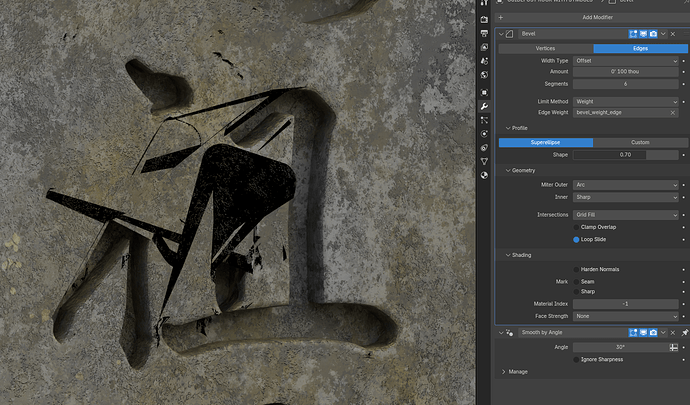
Task: Pin the Smooth by Angle modifier
Action: 685,333
